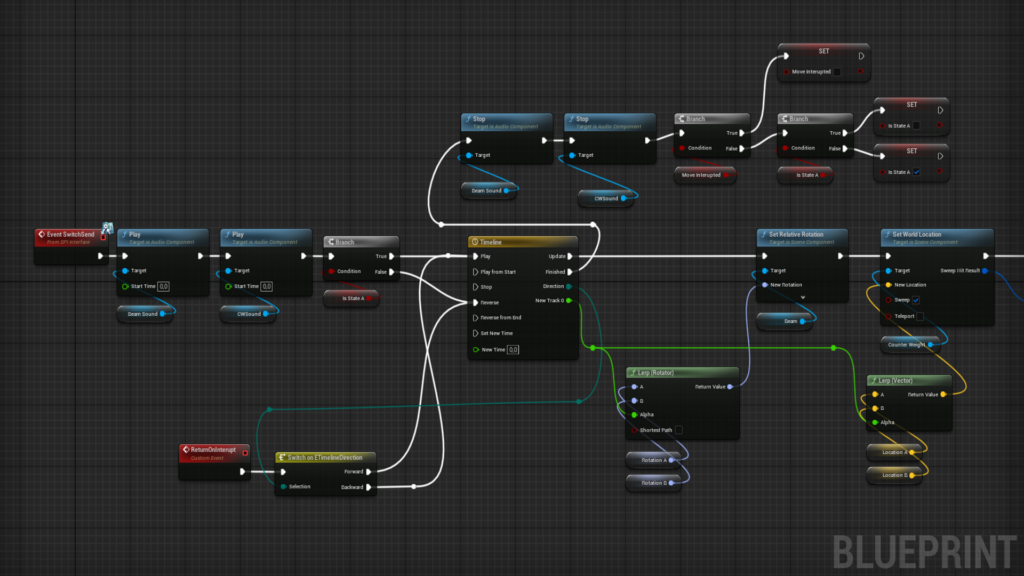Select the Lerp (Vector) node title

[895, 380]
